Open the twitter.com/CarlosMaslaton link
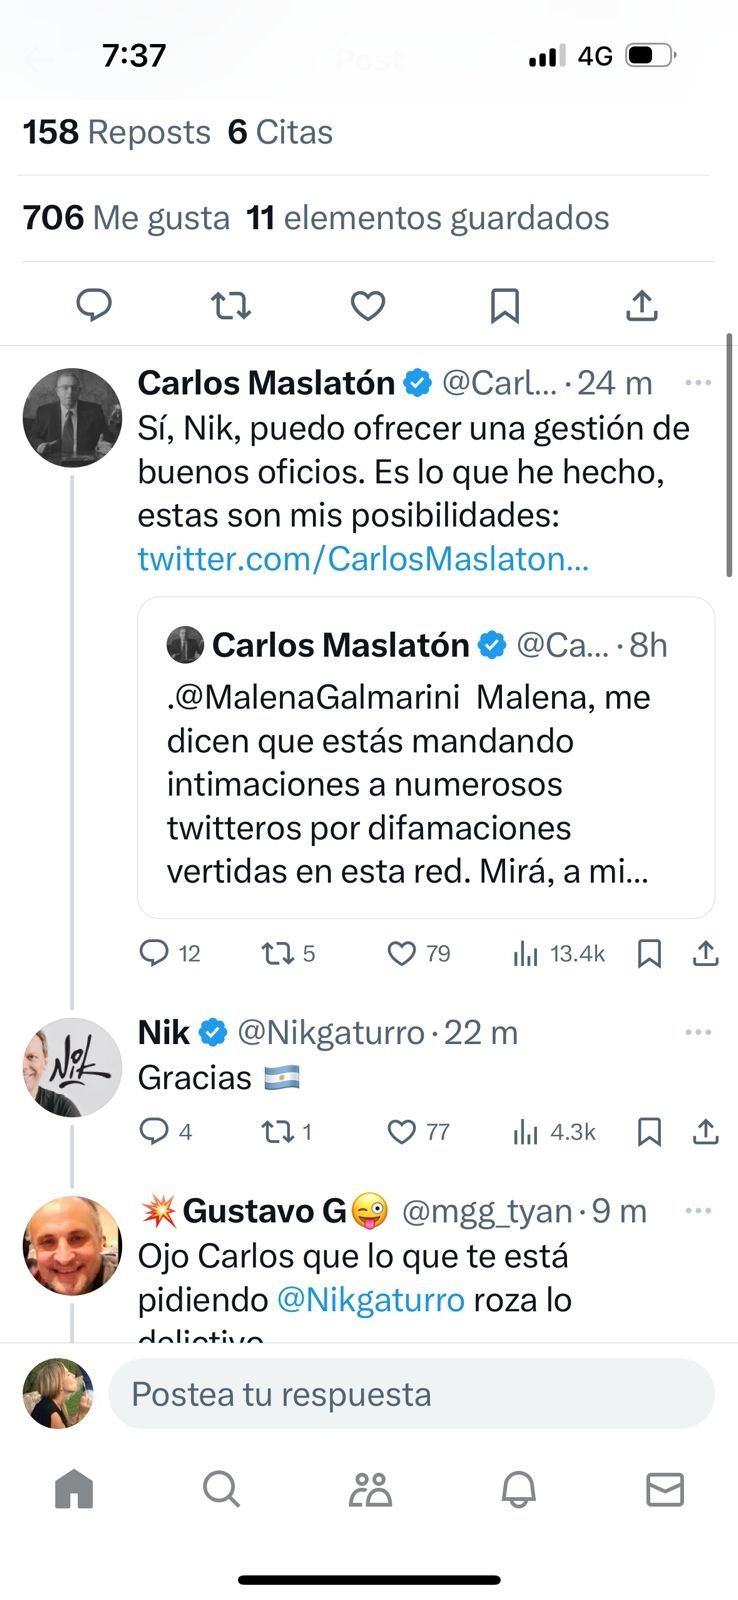The height and width of the screenshot is (1600, 738). tap(363, 559)
